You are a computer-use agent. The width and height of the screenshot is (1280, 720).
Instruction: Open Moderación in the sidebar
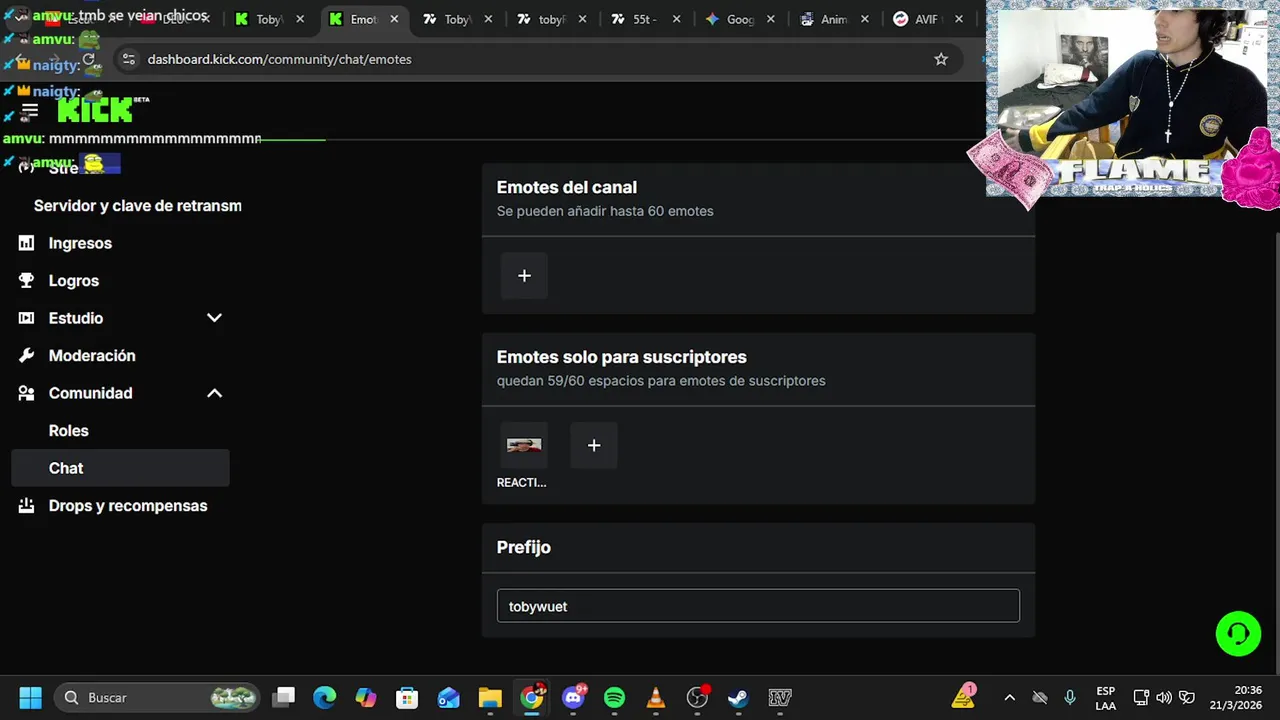tap(92, 356)
